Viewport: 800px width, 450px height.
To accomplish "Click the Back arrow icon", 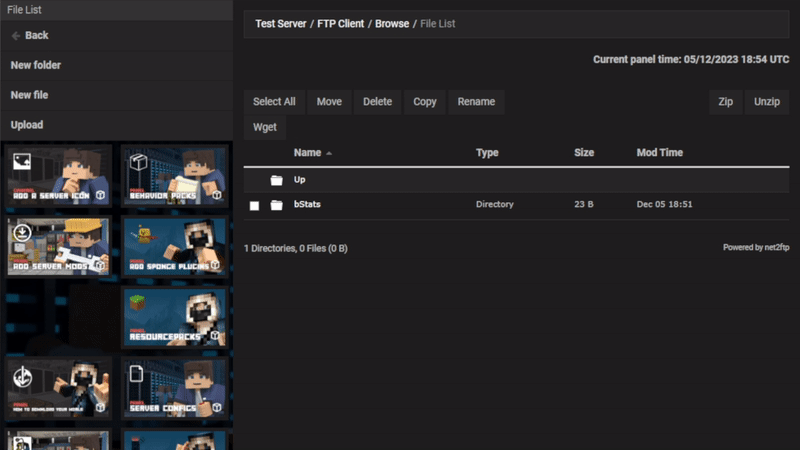I will tap(16, 36).
